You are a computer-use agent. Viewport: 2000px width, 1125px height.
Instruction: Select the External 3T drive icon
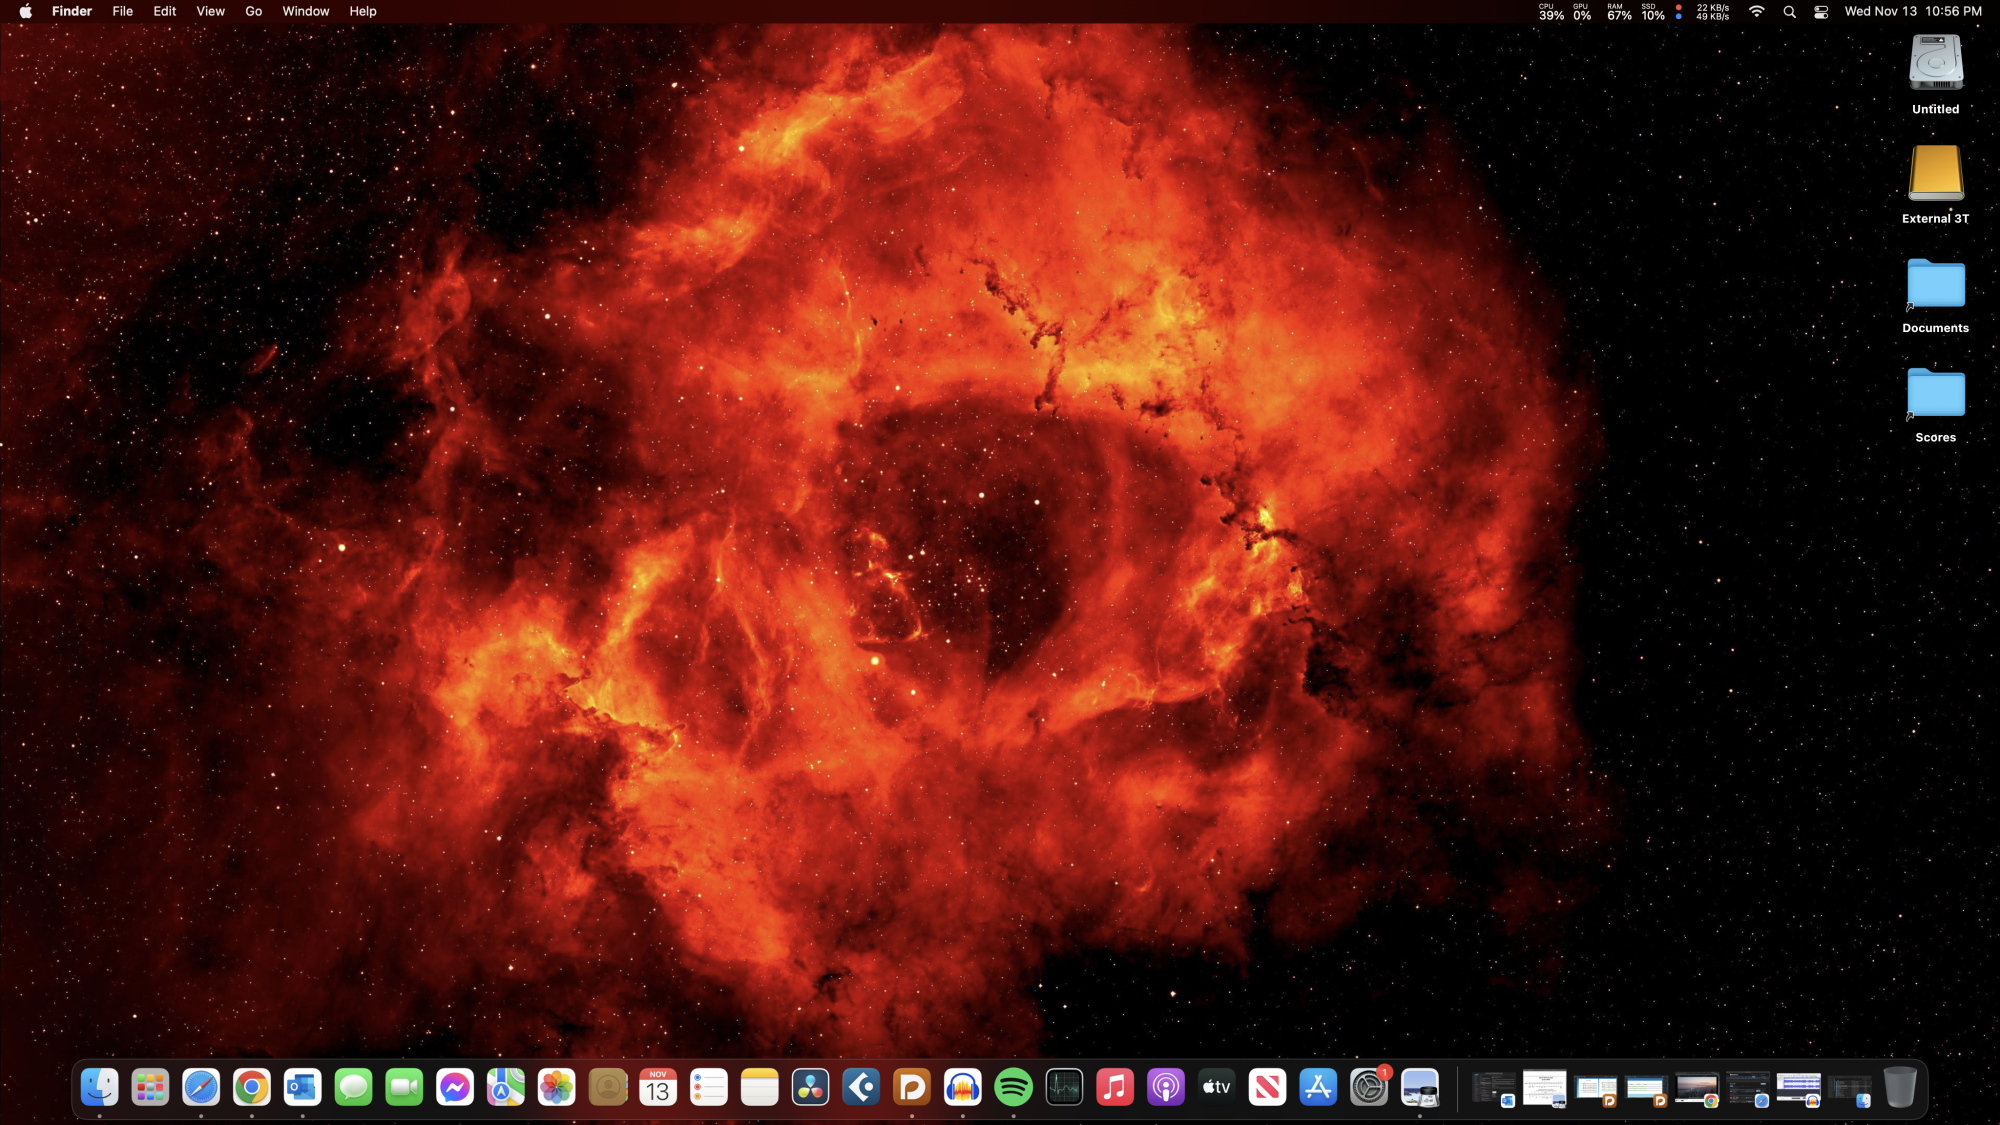tap(1935, 175)
